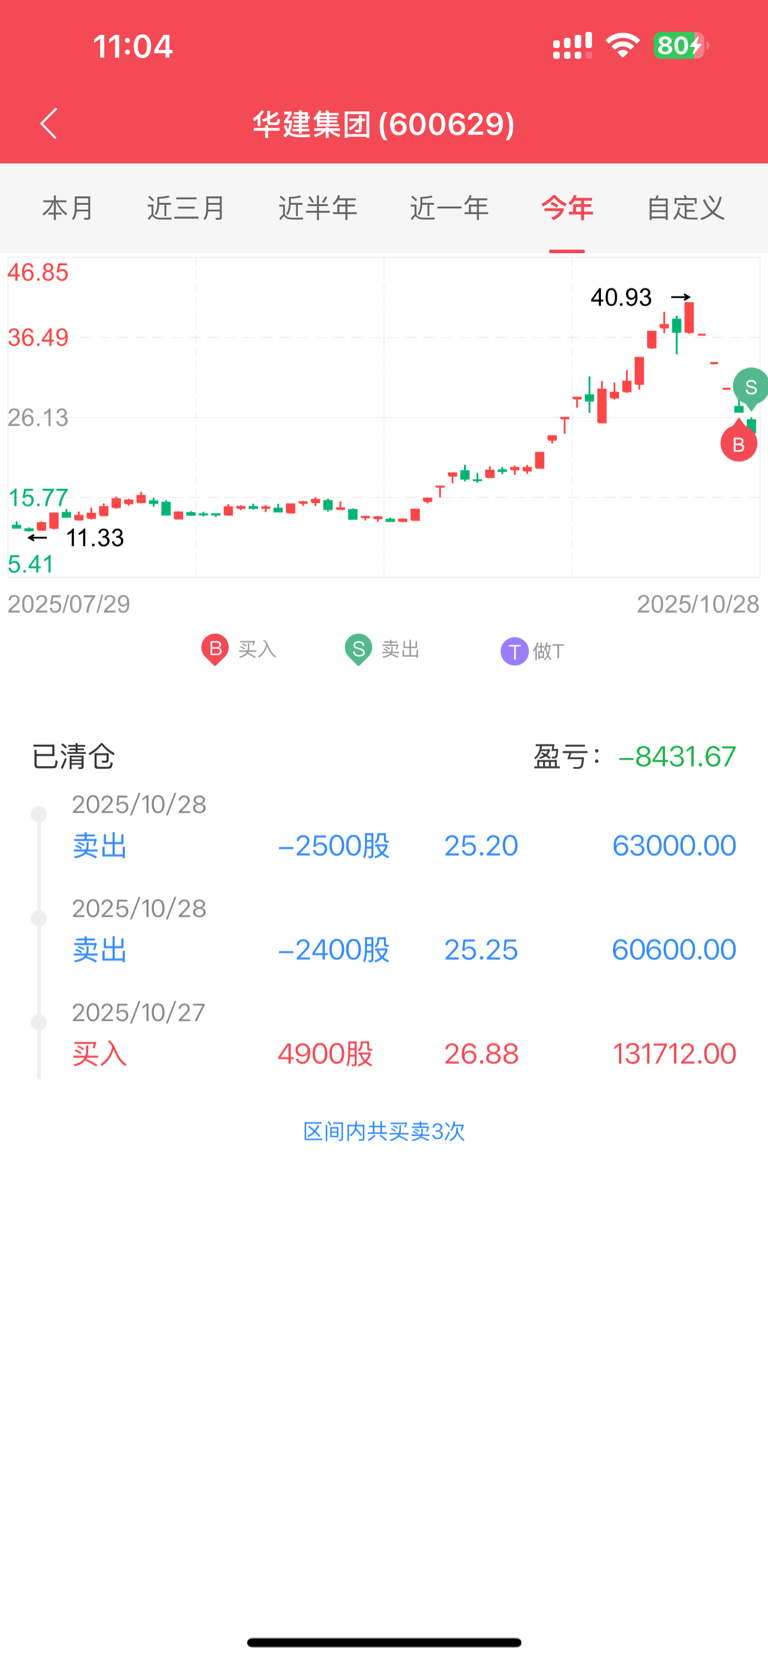This screenshot has width=768, height=1662.
Task: Open the 自定义 custom range tab
Action: click(685, 208)
